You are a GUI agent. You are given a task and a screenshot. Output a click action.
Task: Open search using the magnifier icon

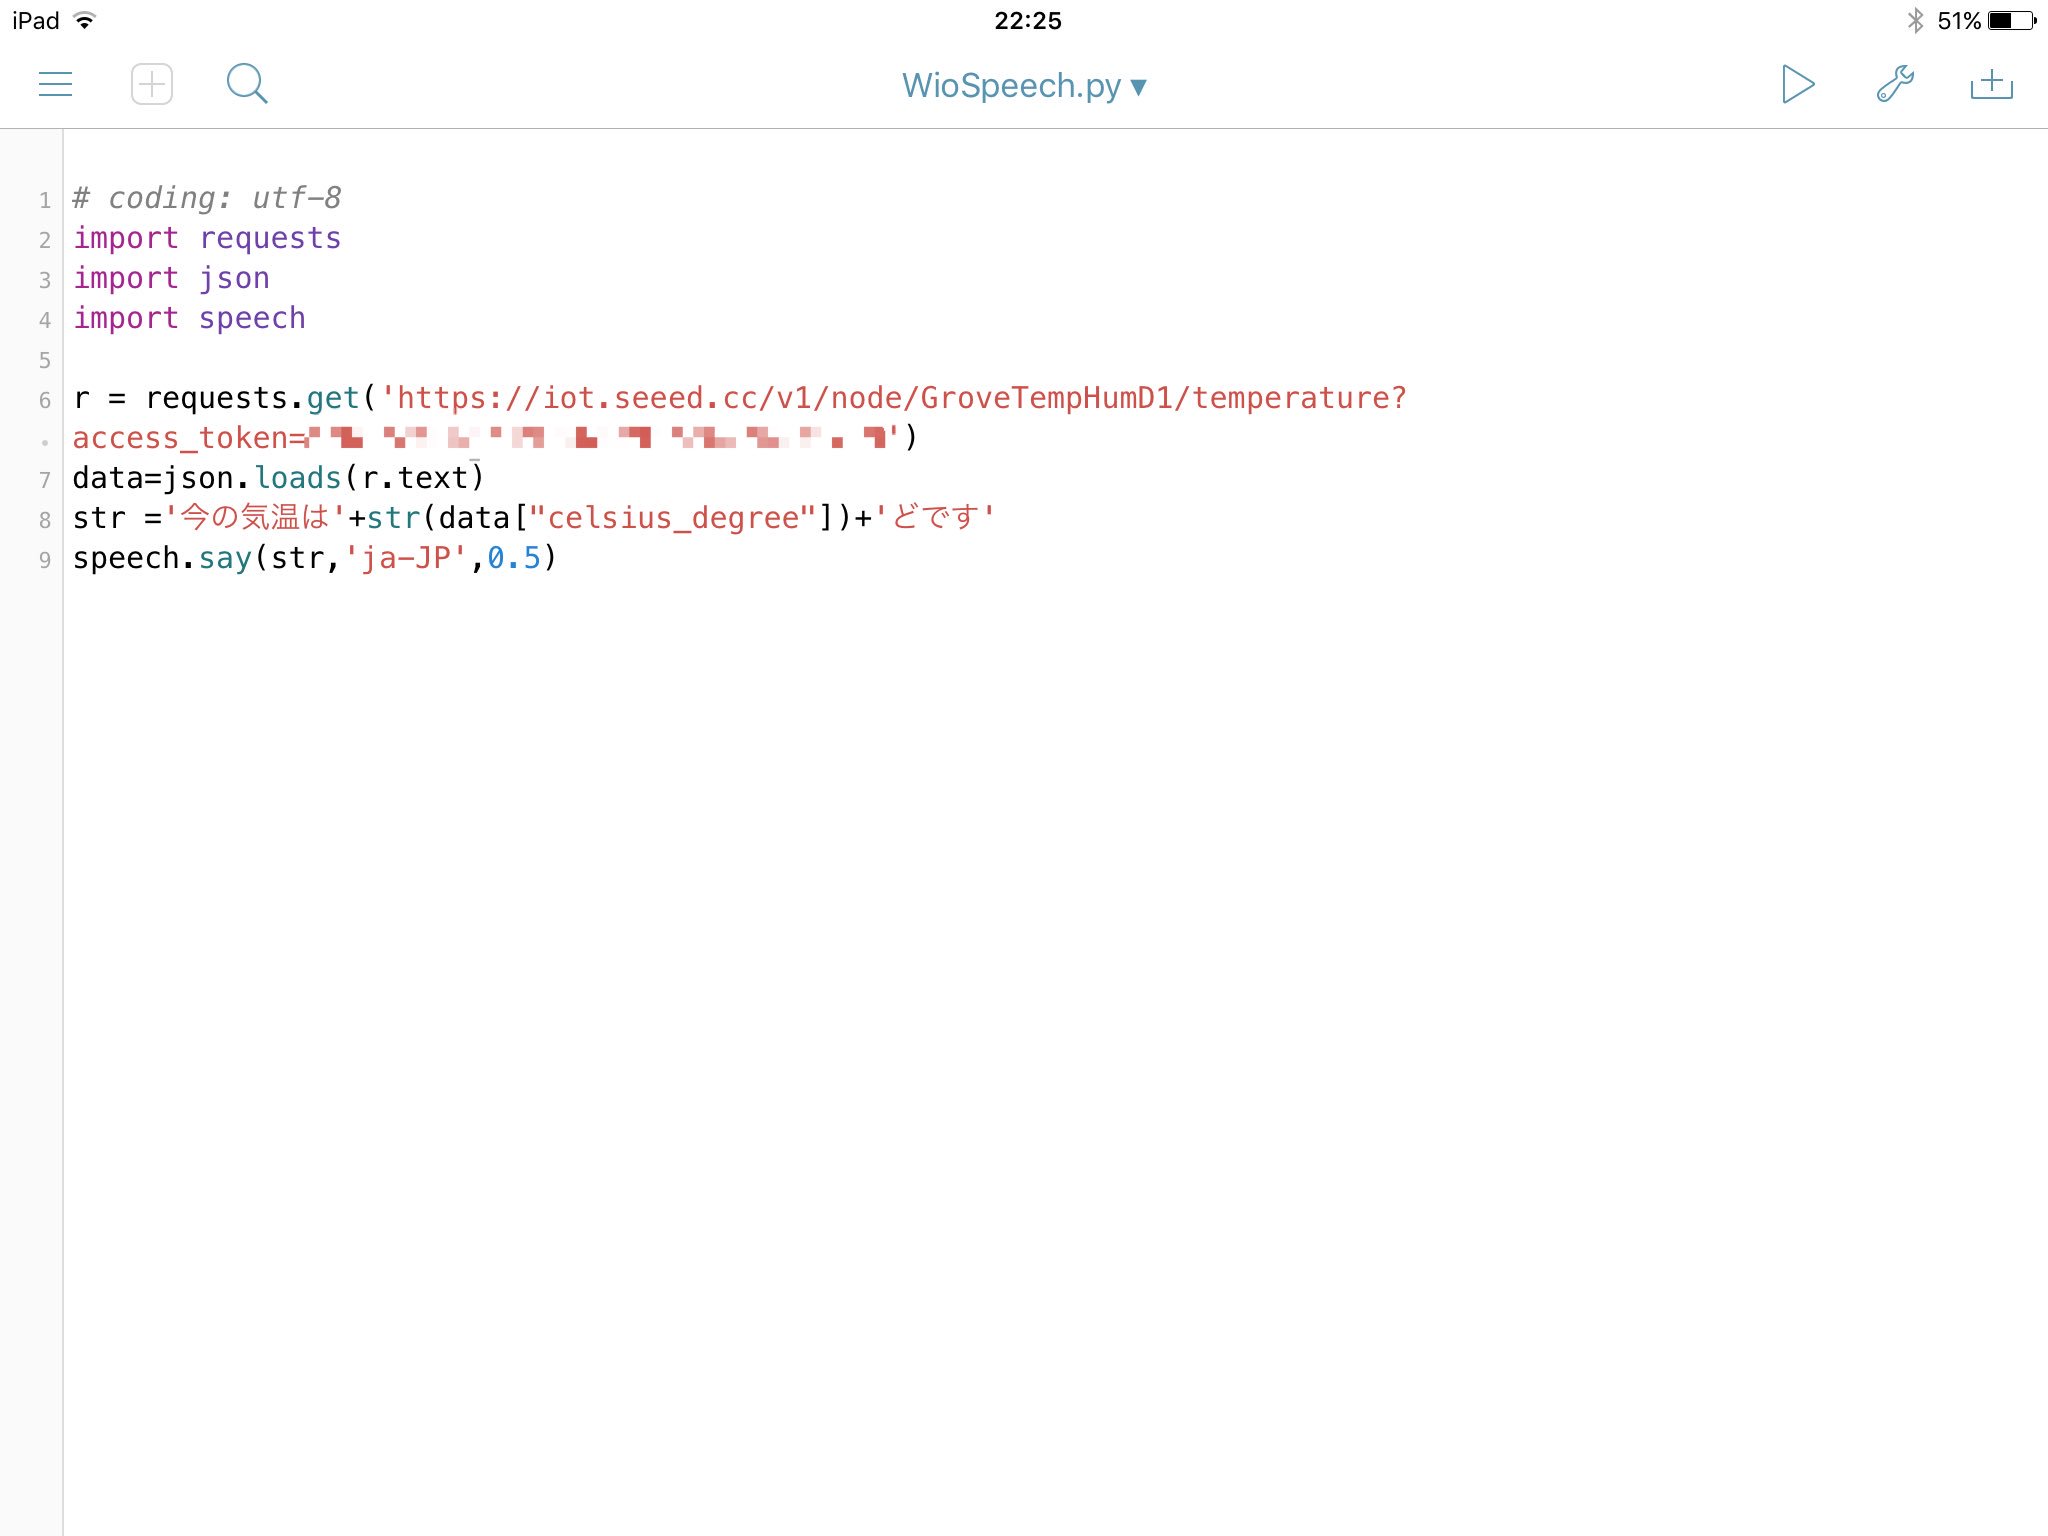pyautogui.click(x=246, y=84)
